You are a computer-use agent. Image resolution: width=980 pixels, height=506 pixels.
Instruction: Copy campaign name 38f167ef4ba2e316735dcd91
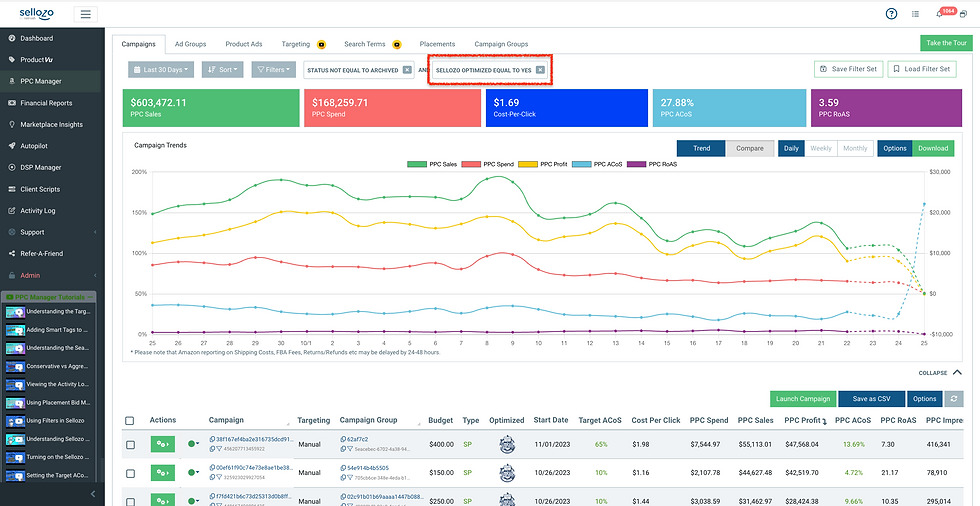pyautogui.click(x=212, y=439)
